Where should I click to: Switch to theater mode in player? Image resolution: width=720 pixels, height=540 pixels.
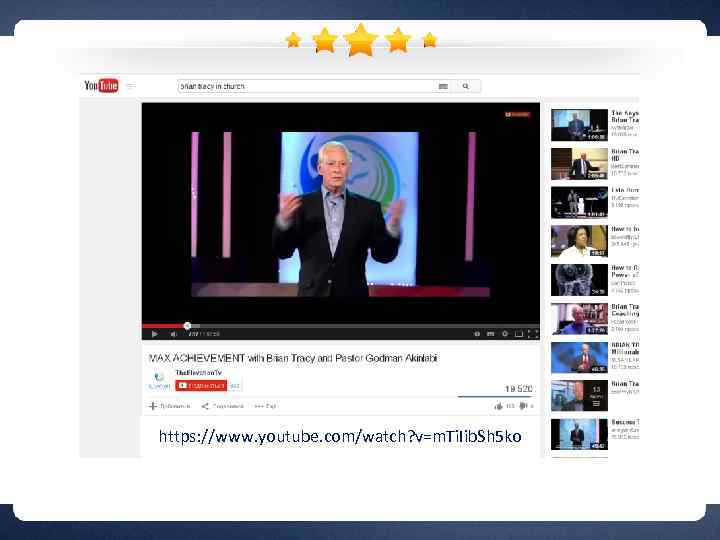pyautogui.click(x=519, y=334)
